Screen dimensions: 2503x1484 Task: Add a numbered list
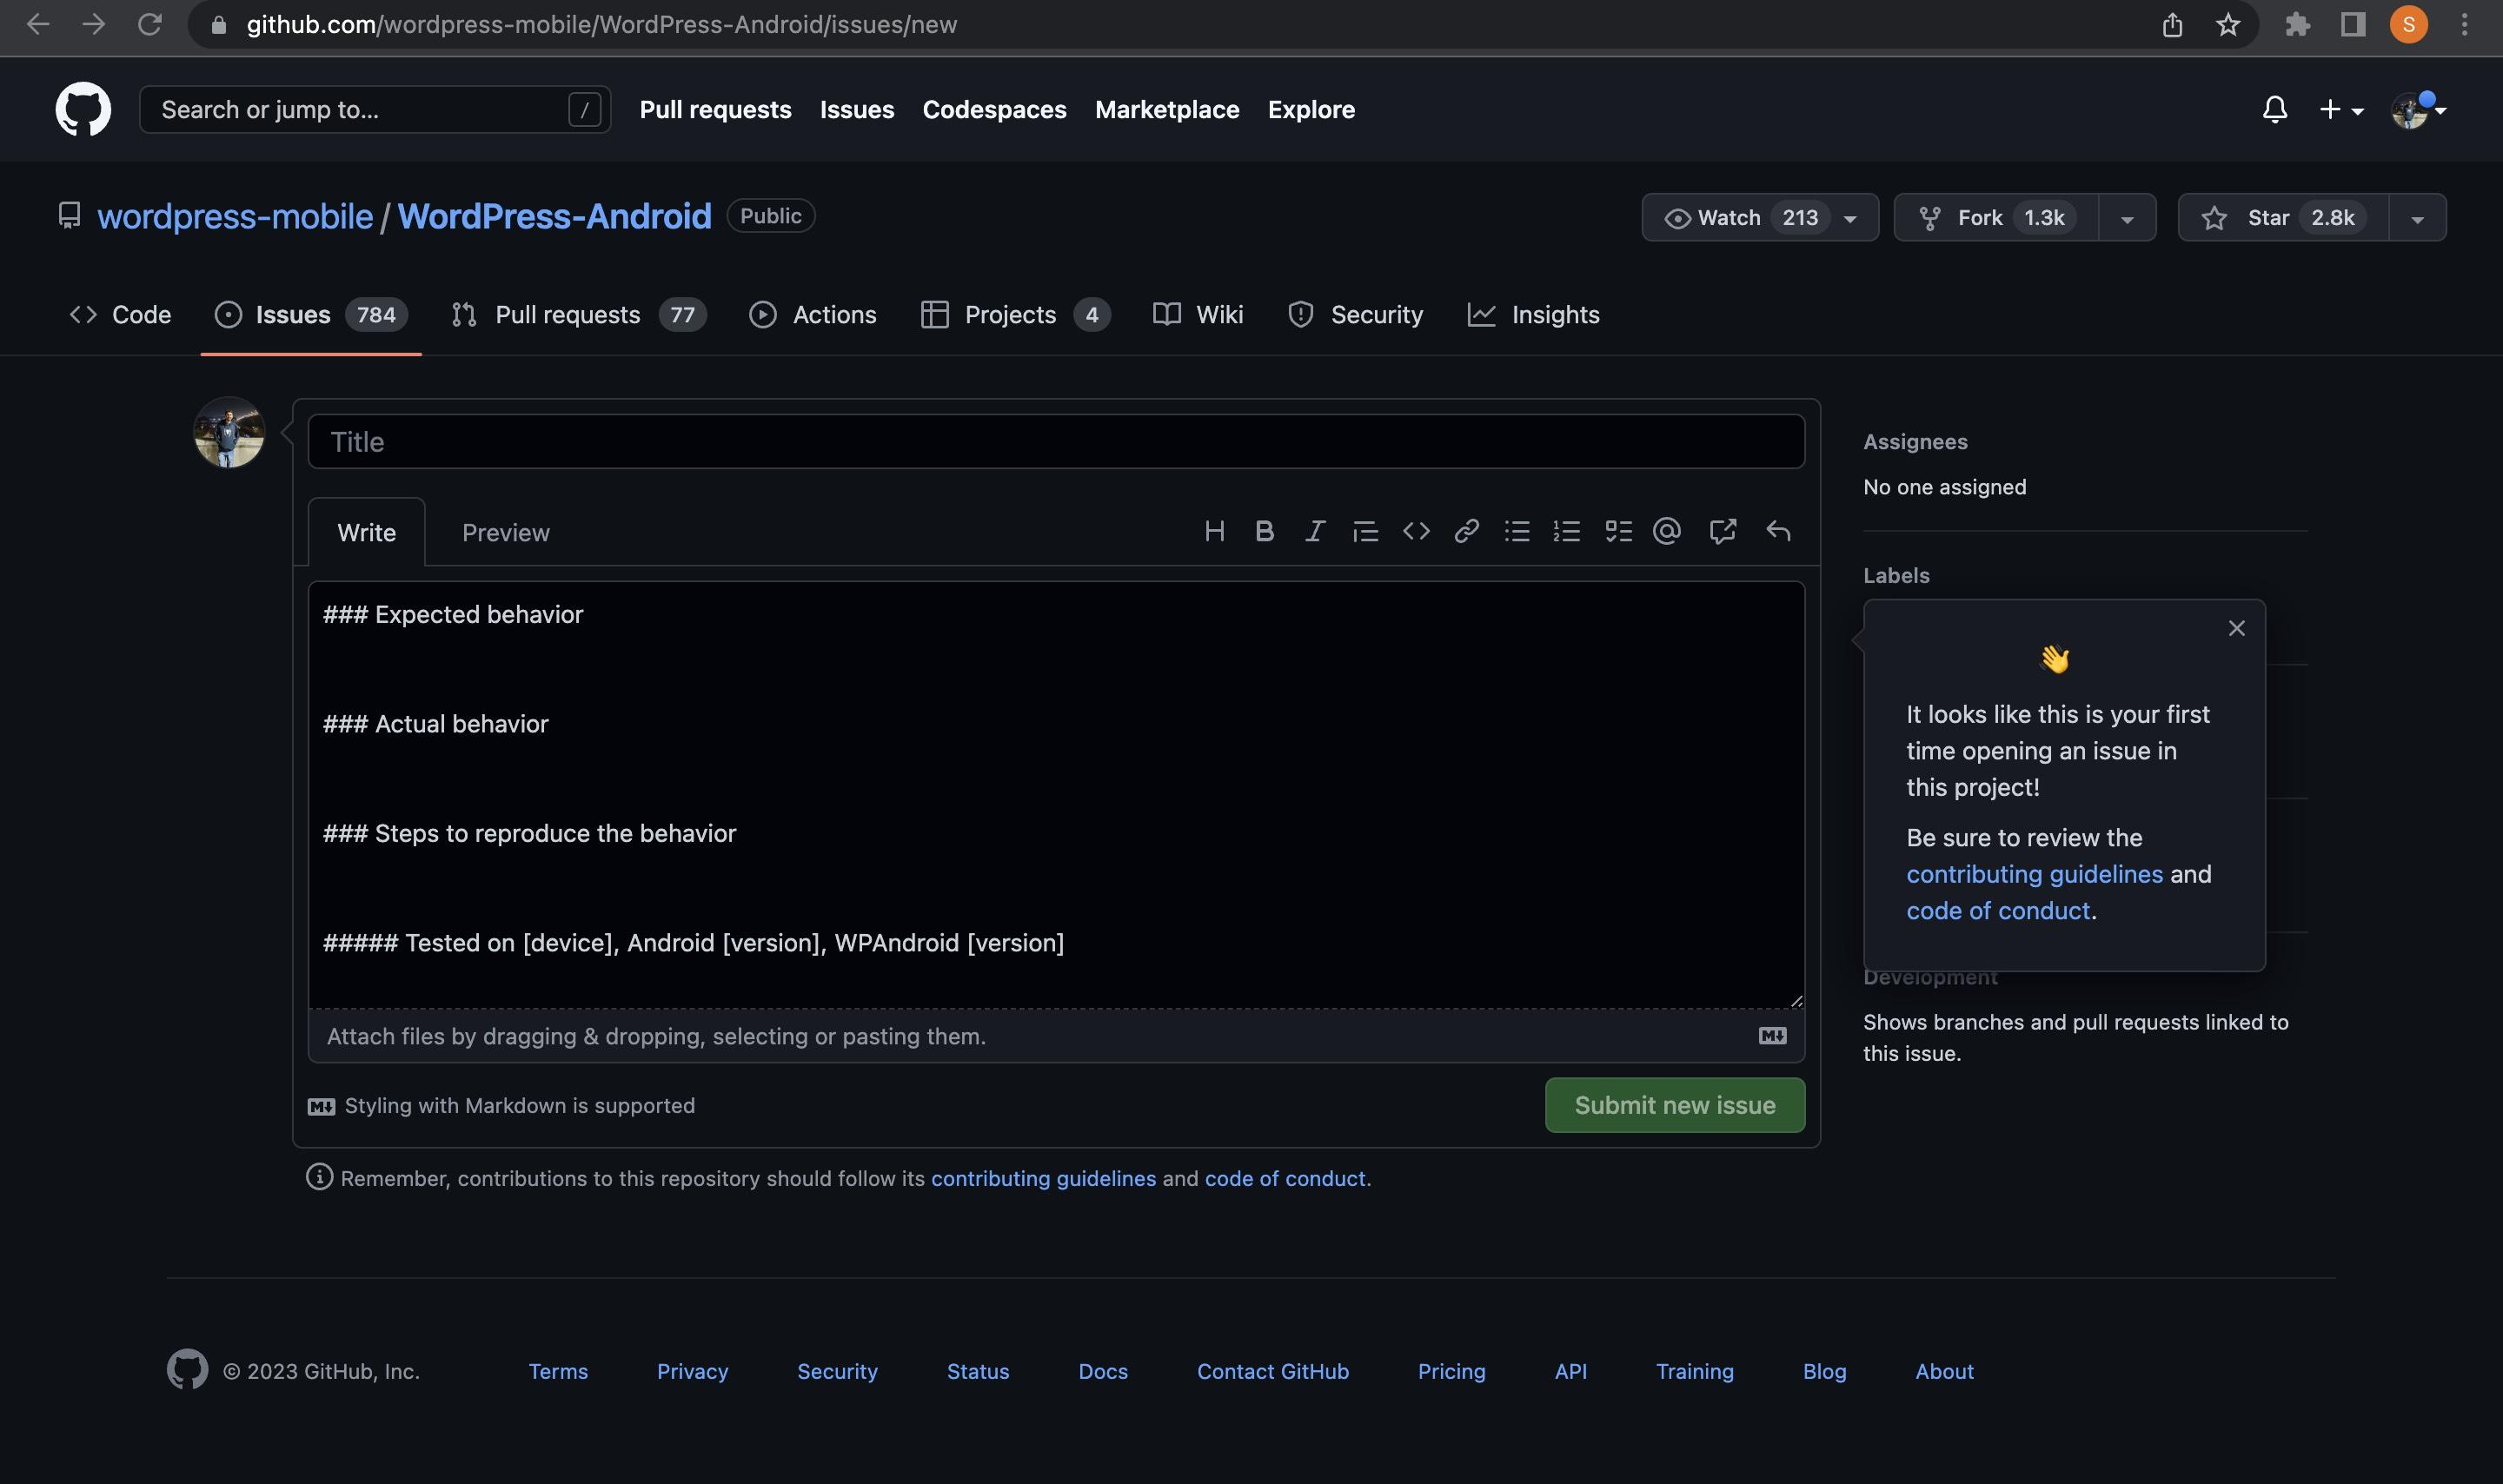click(1567, 531)
